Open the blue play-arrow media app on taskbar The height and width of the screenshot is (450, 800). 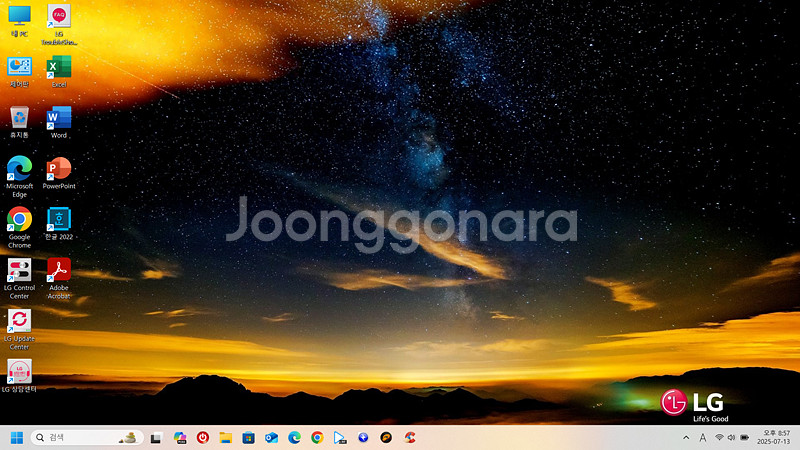[340, 438]
